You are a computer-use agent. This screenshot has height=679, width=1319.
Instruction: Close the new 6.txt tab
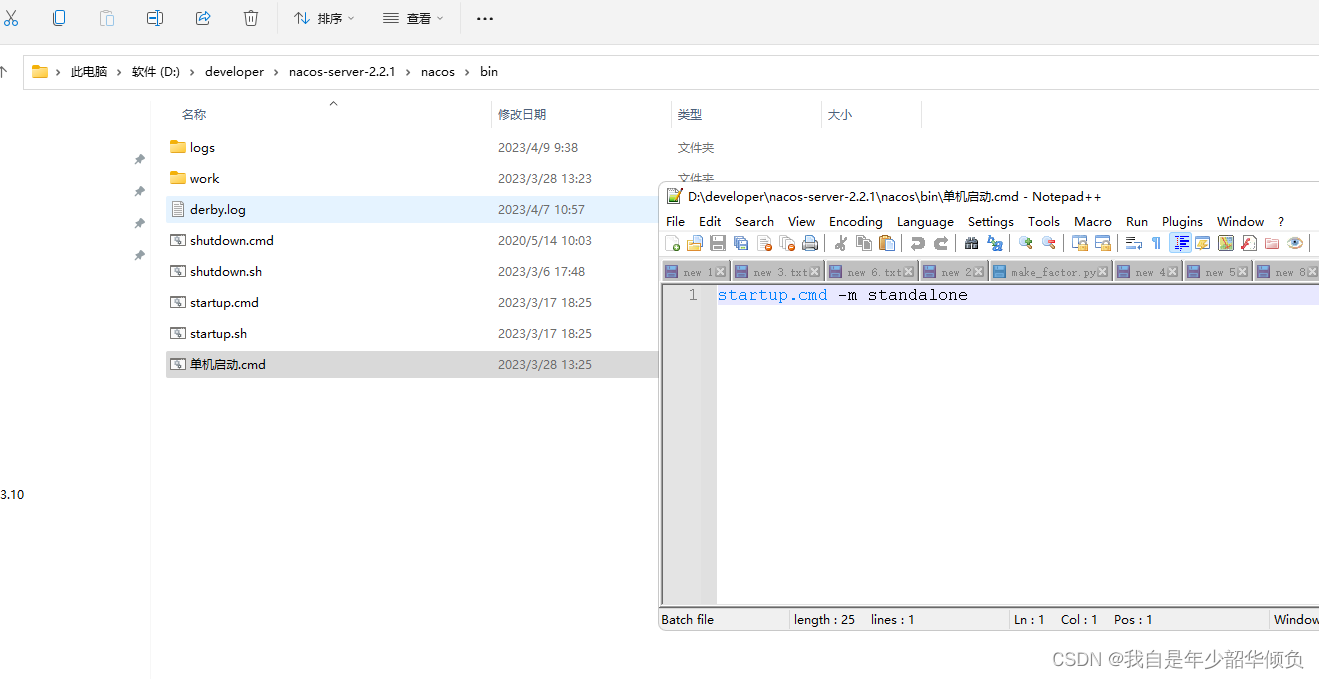pos(908,272)
